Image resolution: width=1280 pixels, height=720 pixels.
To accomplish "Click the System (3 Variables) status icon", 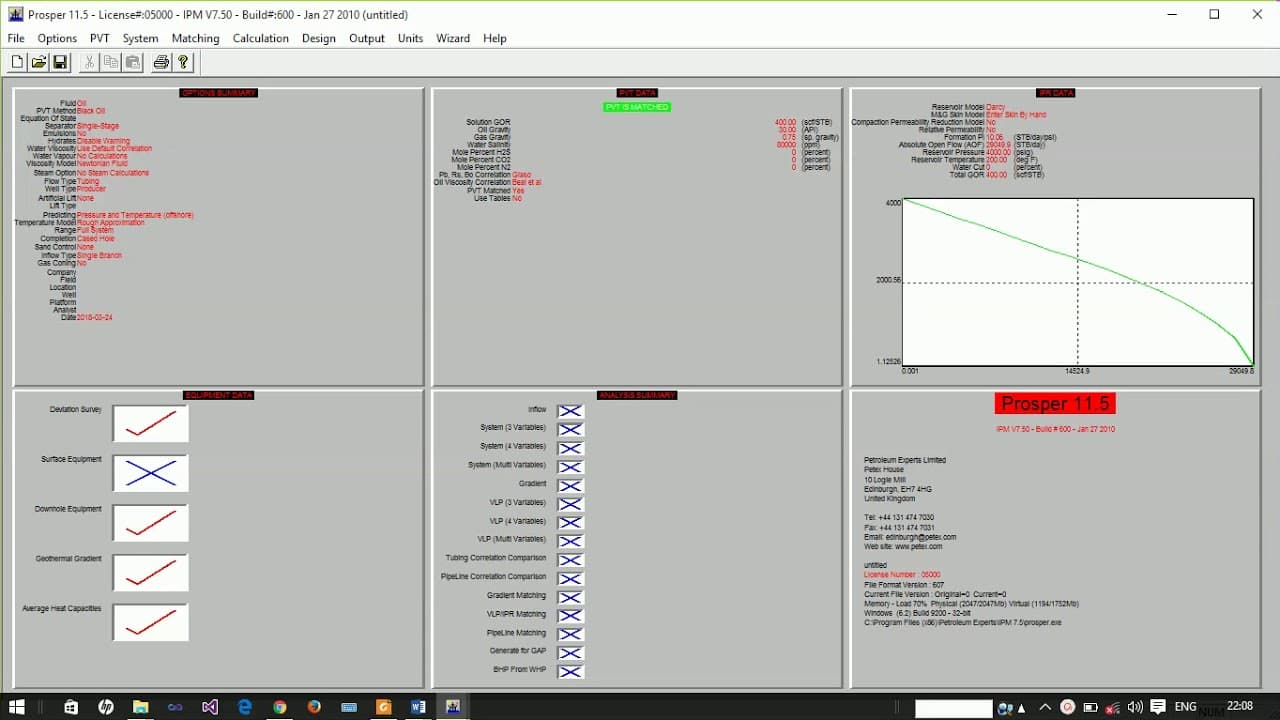I will pyautogui.click(x=570, y=429).
